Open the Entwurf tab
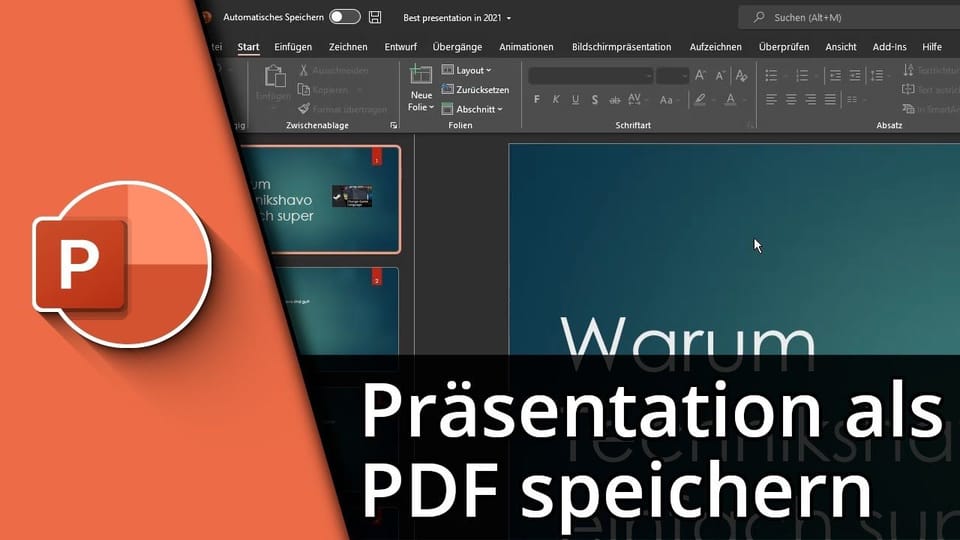The image size is (960, 540). coord(400,47)
